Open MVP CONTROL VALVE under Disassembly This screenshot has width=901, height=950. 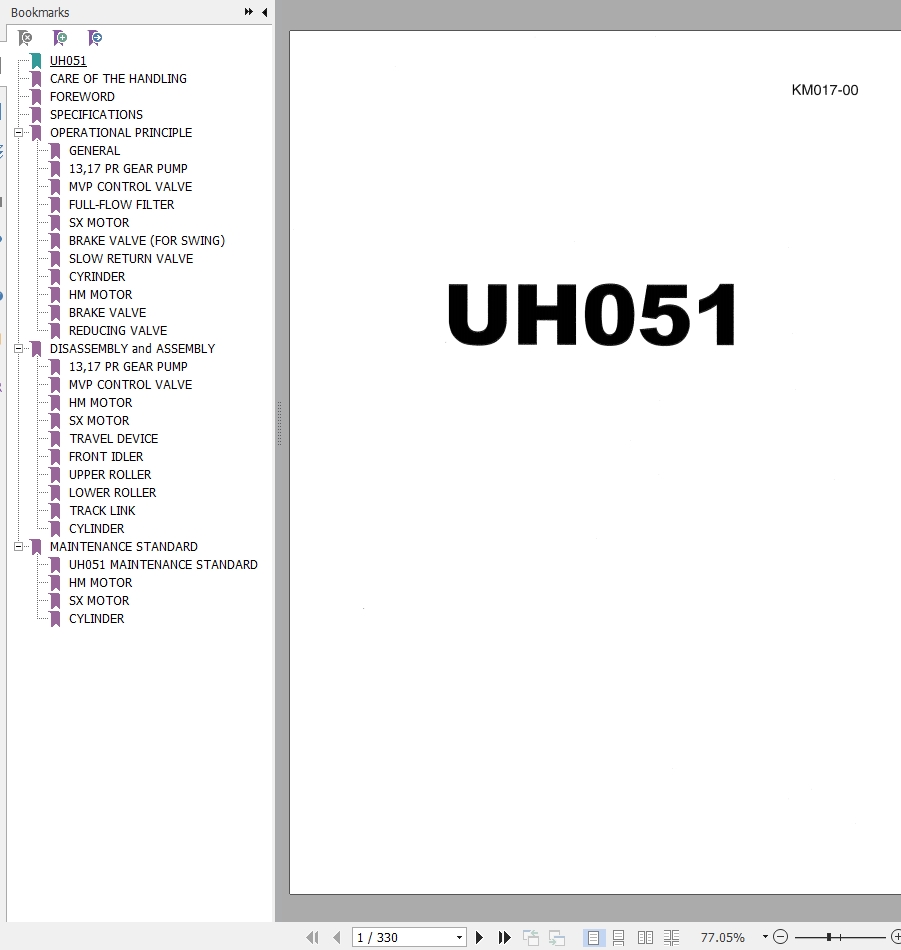130,385
